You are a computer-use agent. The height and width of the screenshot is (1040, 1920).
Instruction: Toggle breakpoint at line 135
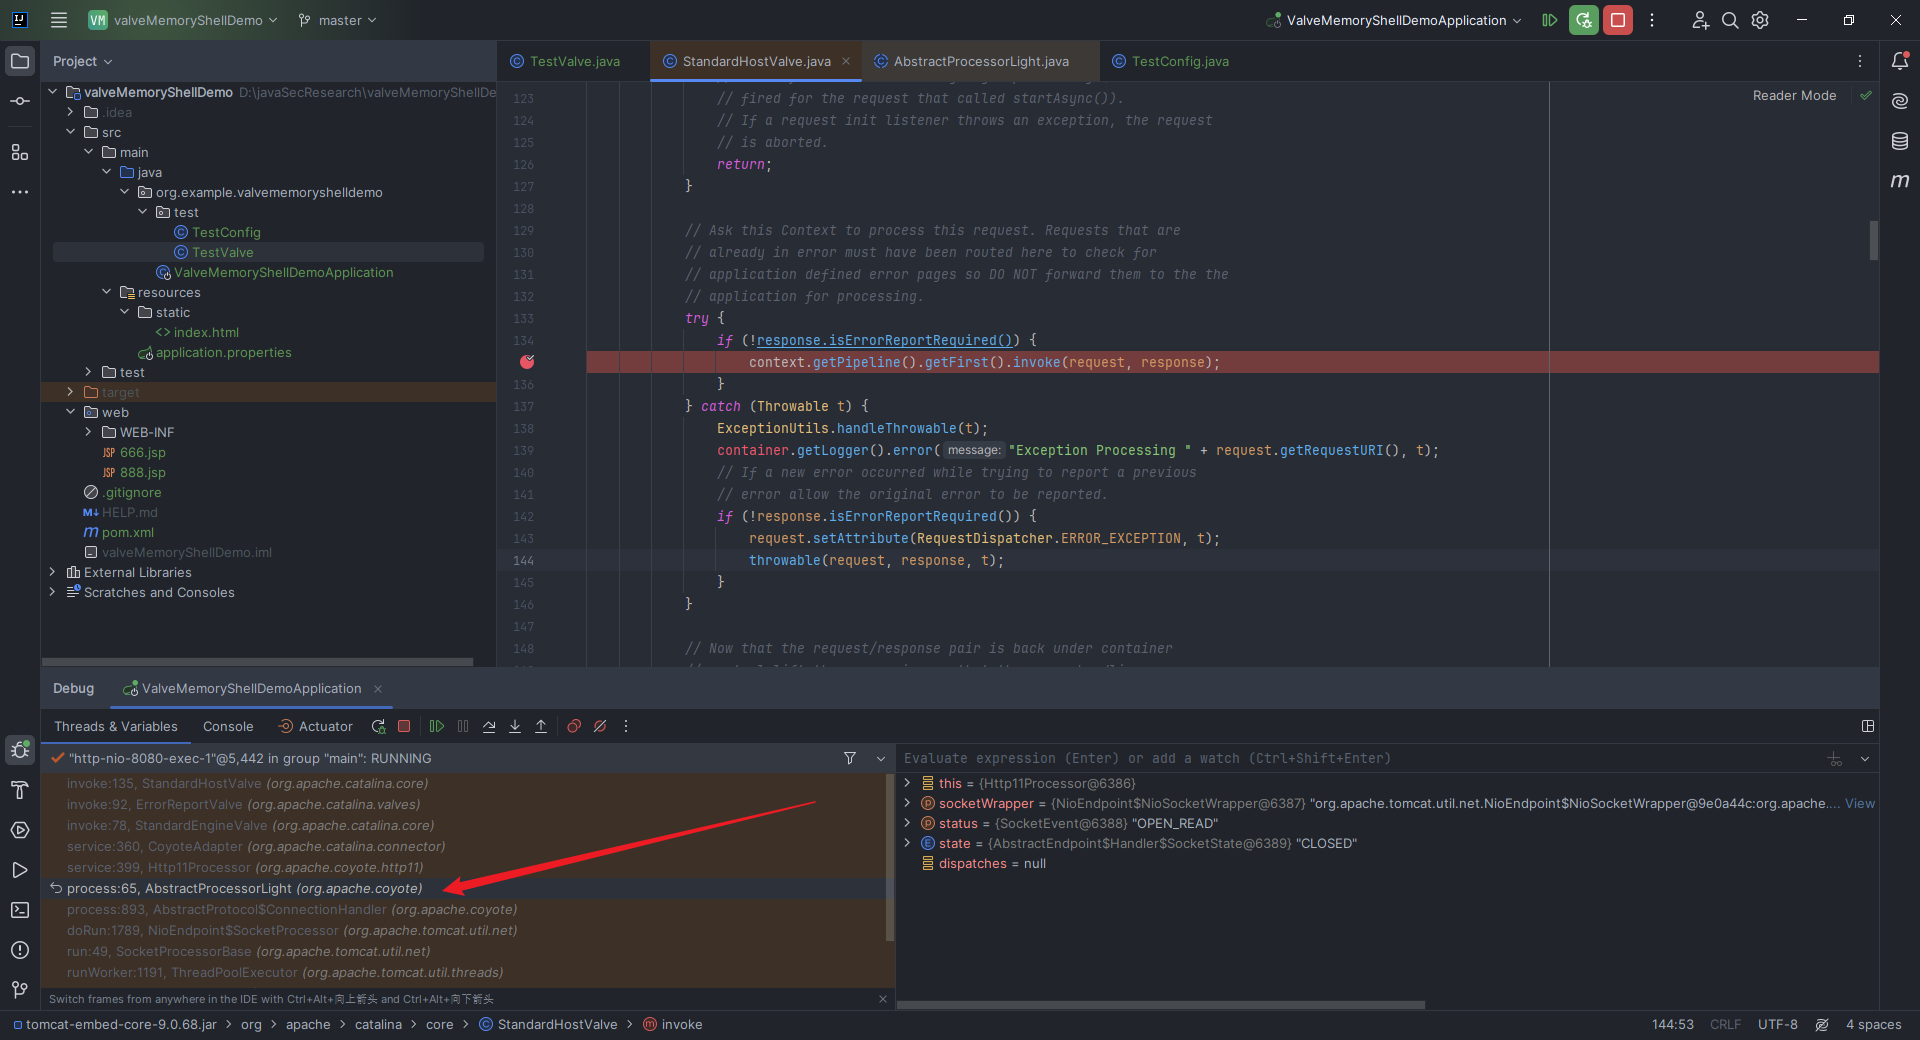click(527, 362)
